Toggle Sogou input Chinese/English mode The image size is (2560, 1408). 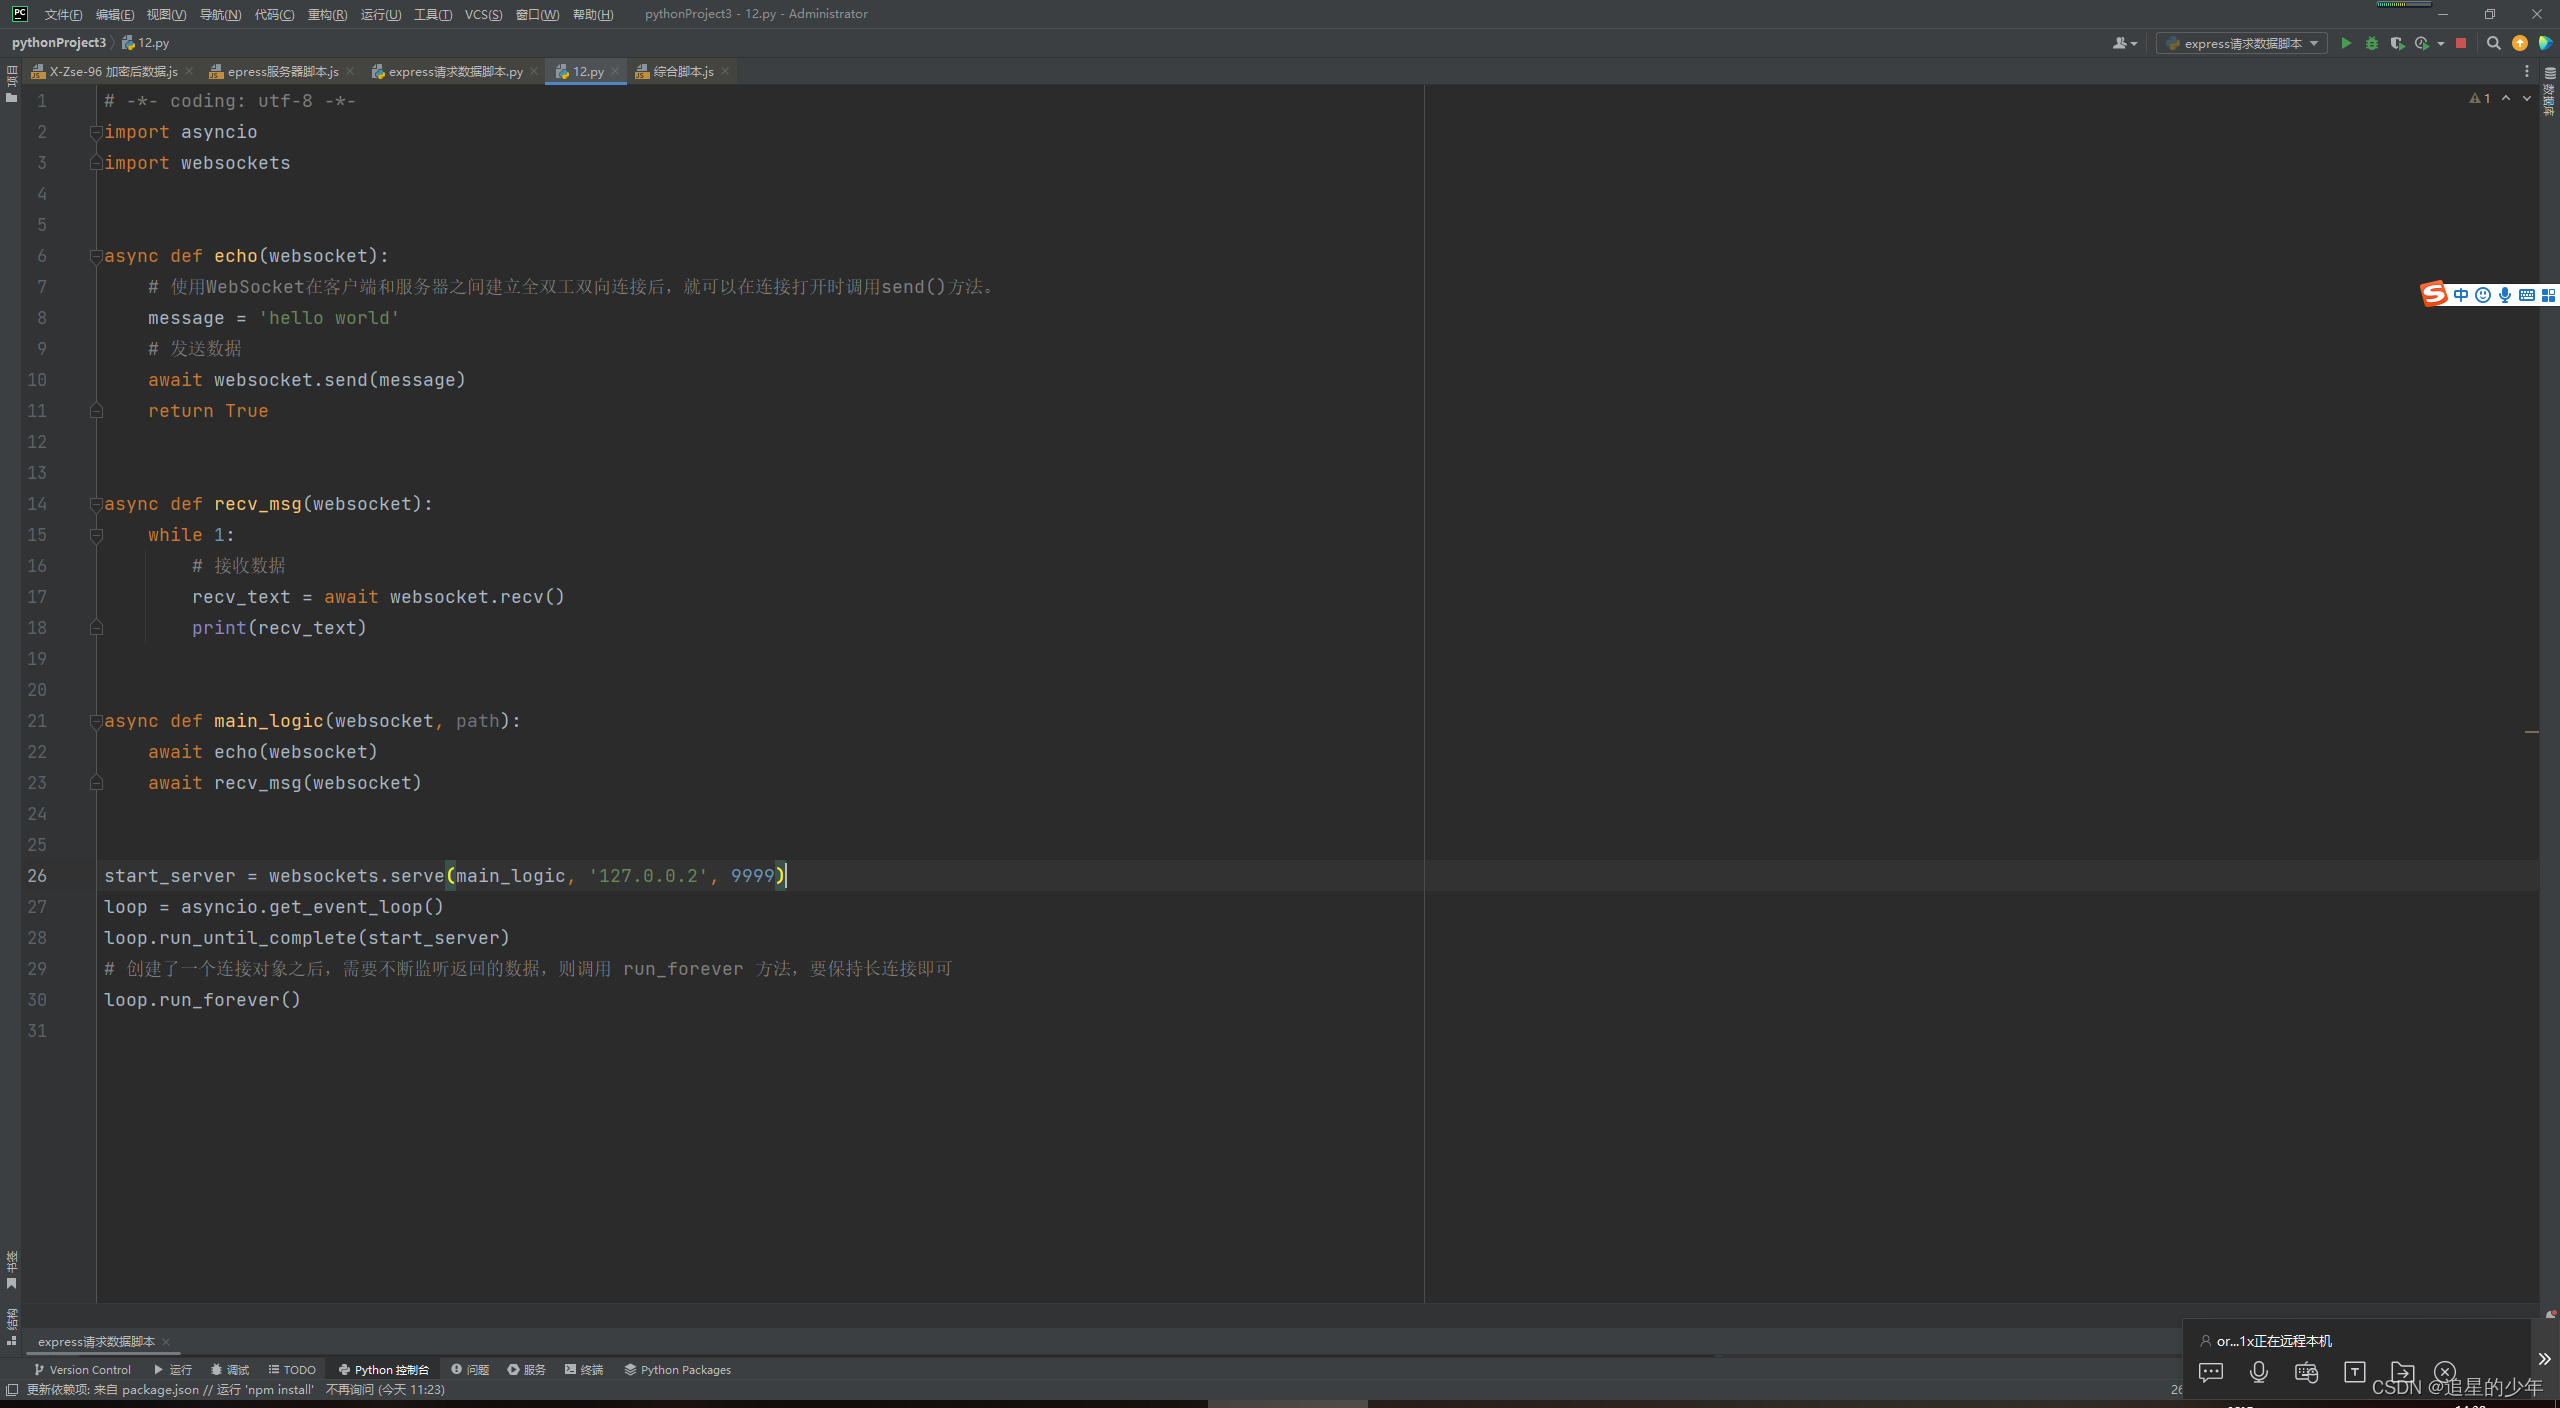pos(2461,294)
